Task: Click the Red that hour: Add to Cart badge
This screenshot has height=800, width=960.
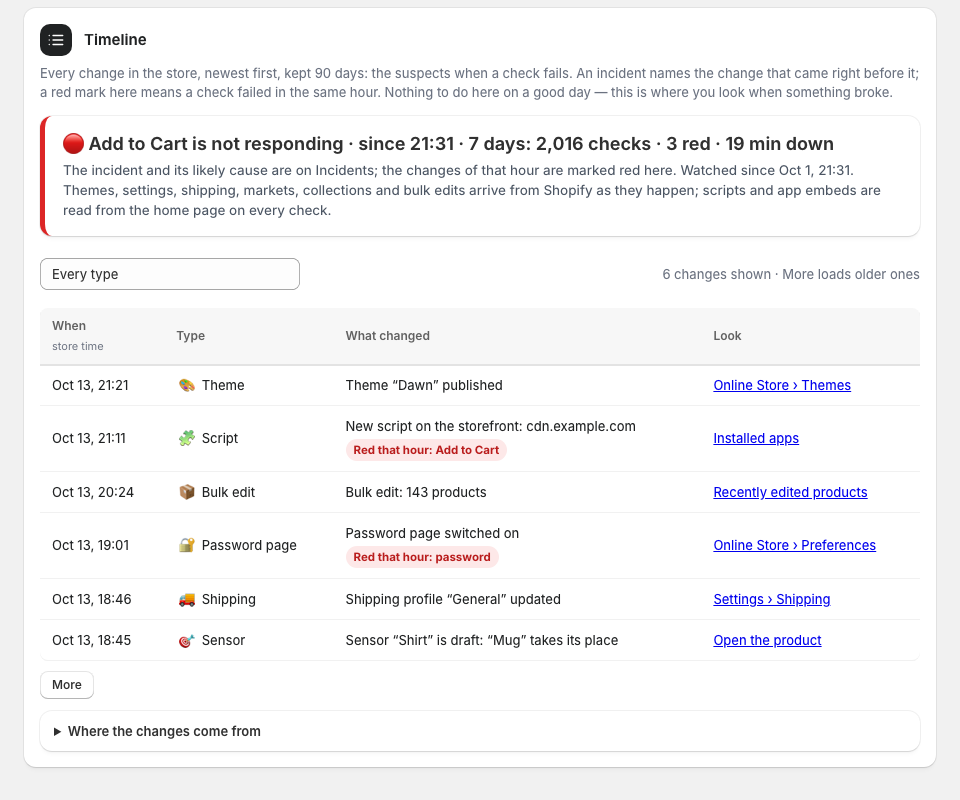Action: [426, 450]
